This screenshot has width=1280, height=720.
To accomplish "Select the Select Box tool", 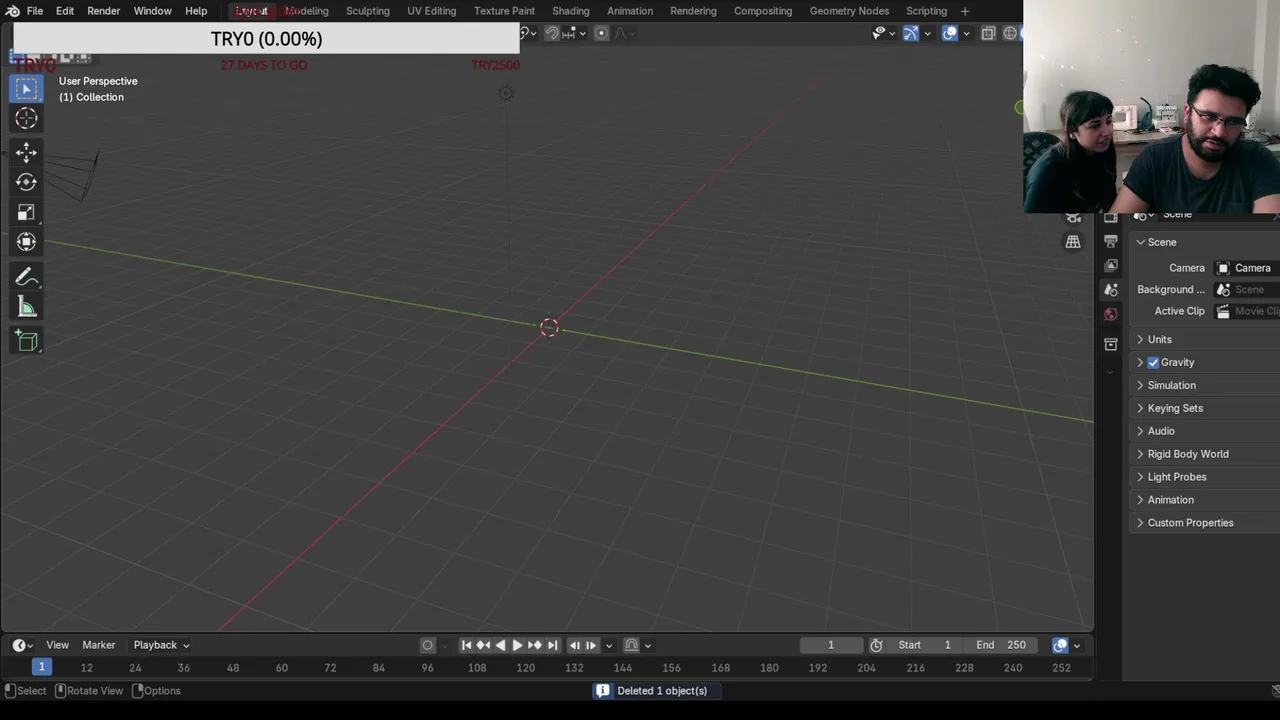I will (27, 89).
